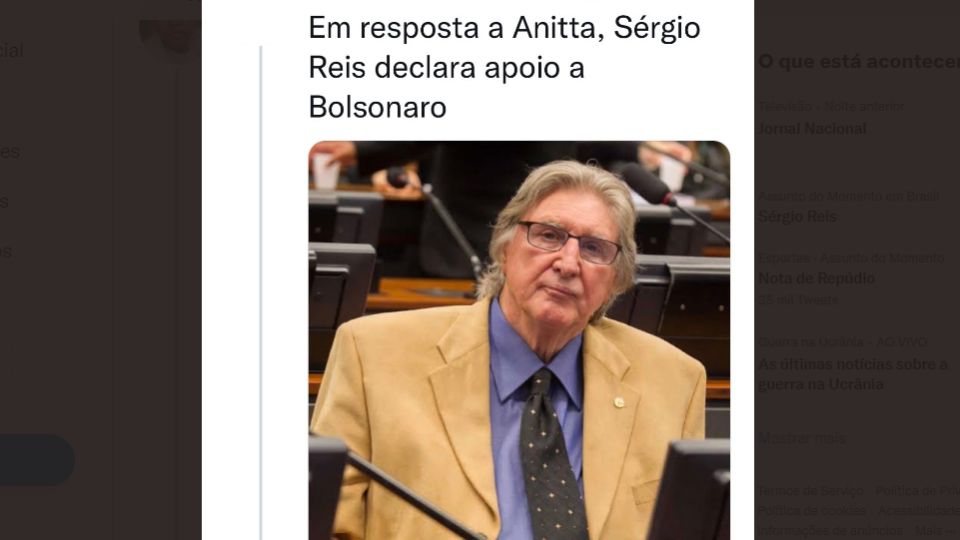Open the Política de cookies footer link
Screen dimensions: 960x540
click(812, 511)
